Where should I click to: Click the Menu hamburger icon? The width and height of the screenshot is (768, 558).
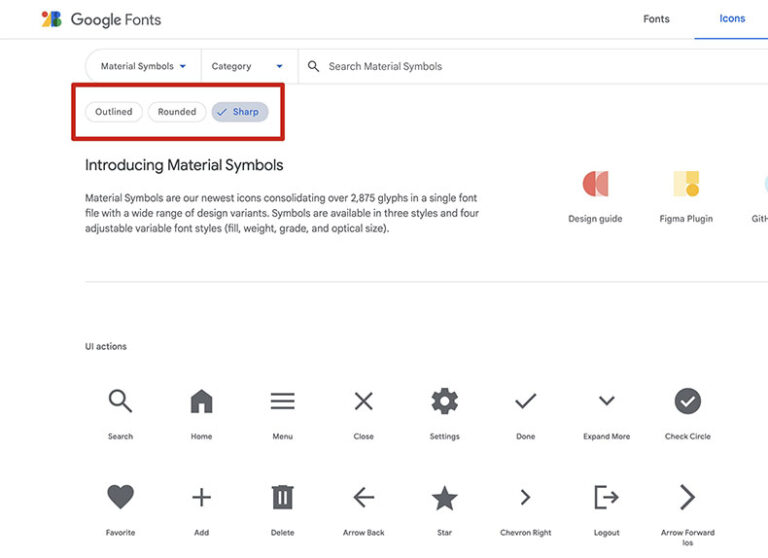282,402
